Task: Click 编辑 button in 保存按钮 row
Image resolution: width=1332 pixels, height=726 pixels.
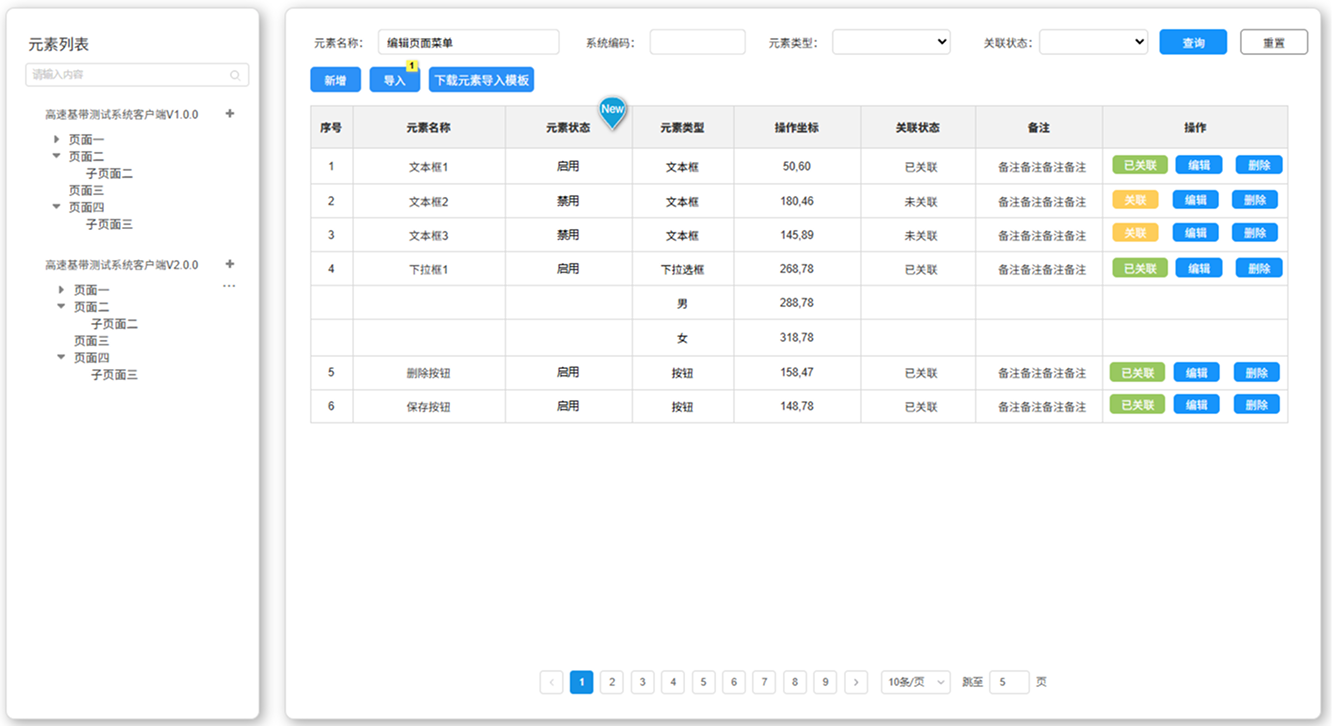Action: point(1197,405)
